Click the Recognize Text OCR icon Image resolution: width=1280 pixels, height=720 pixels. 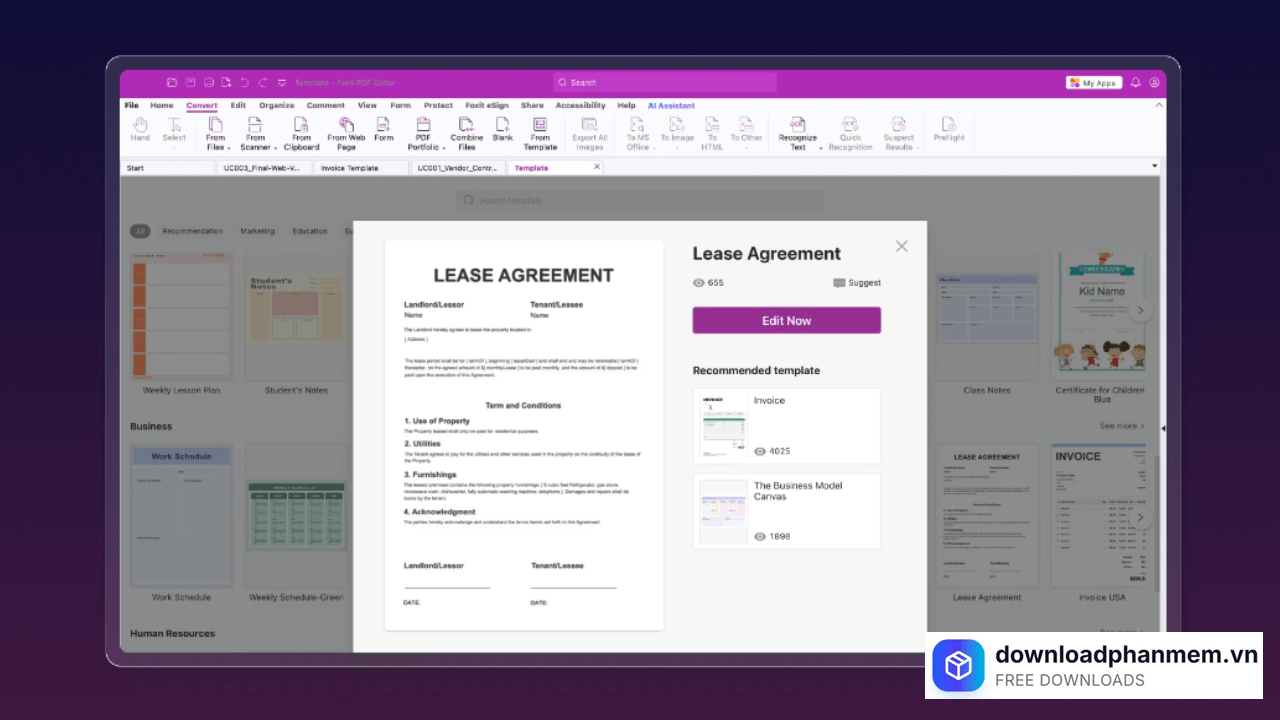click(797, 125)
